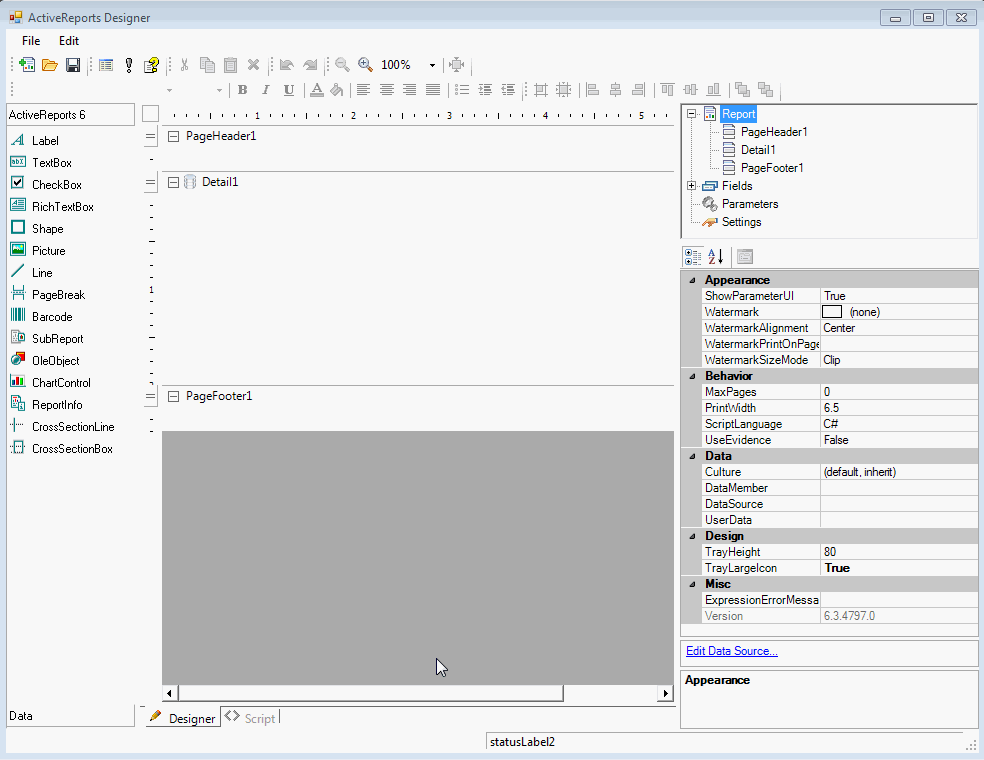
Task: Open the Data toolbox tab
Action: pyautogui.click(x=70, y=716)
